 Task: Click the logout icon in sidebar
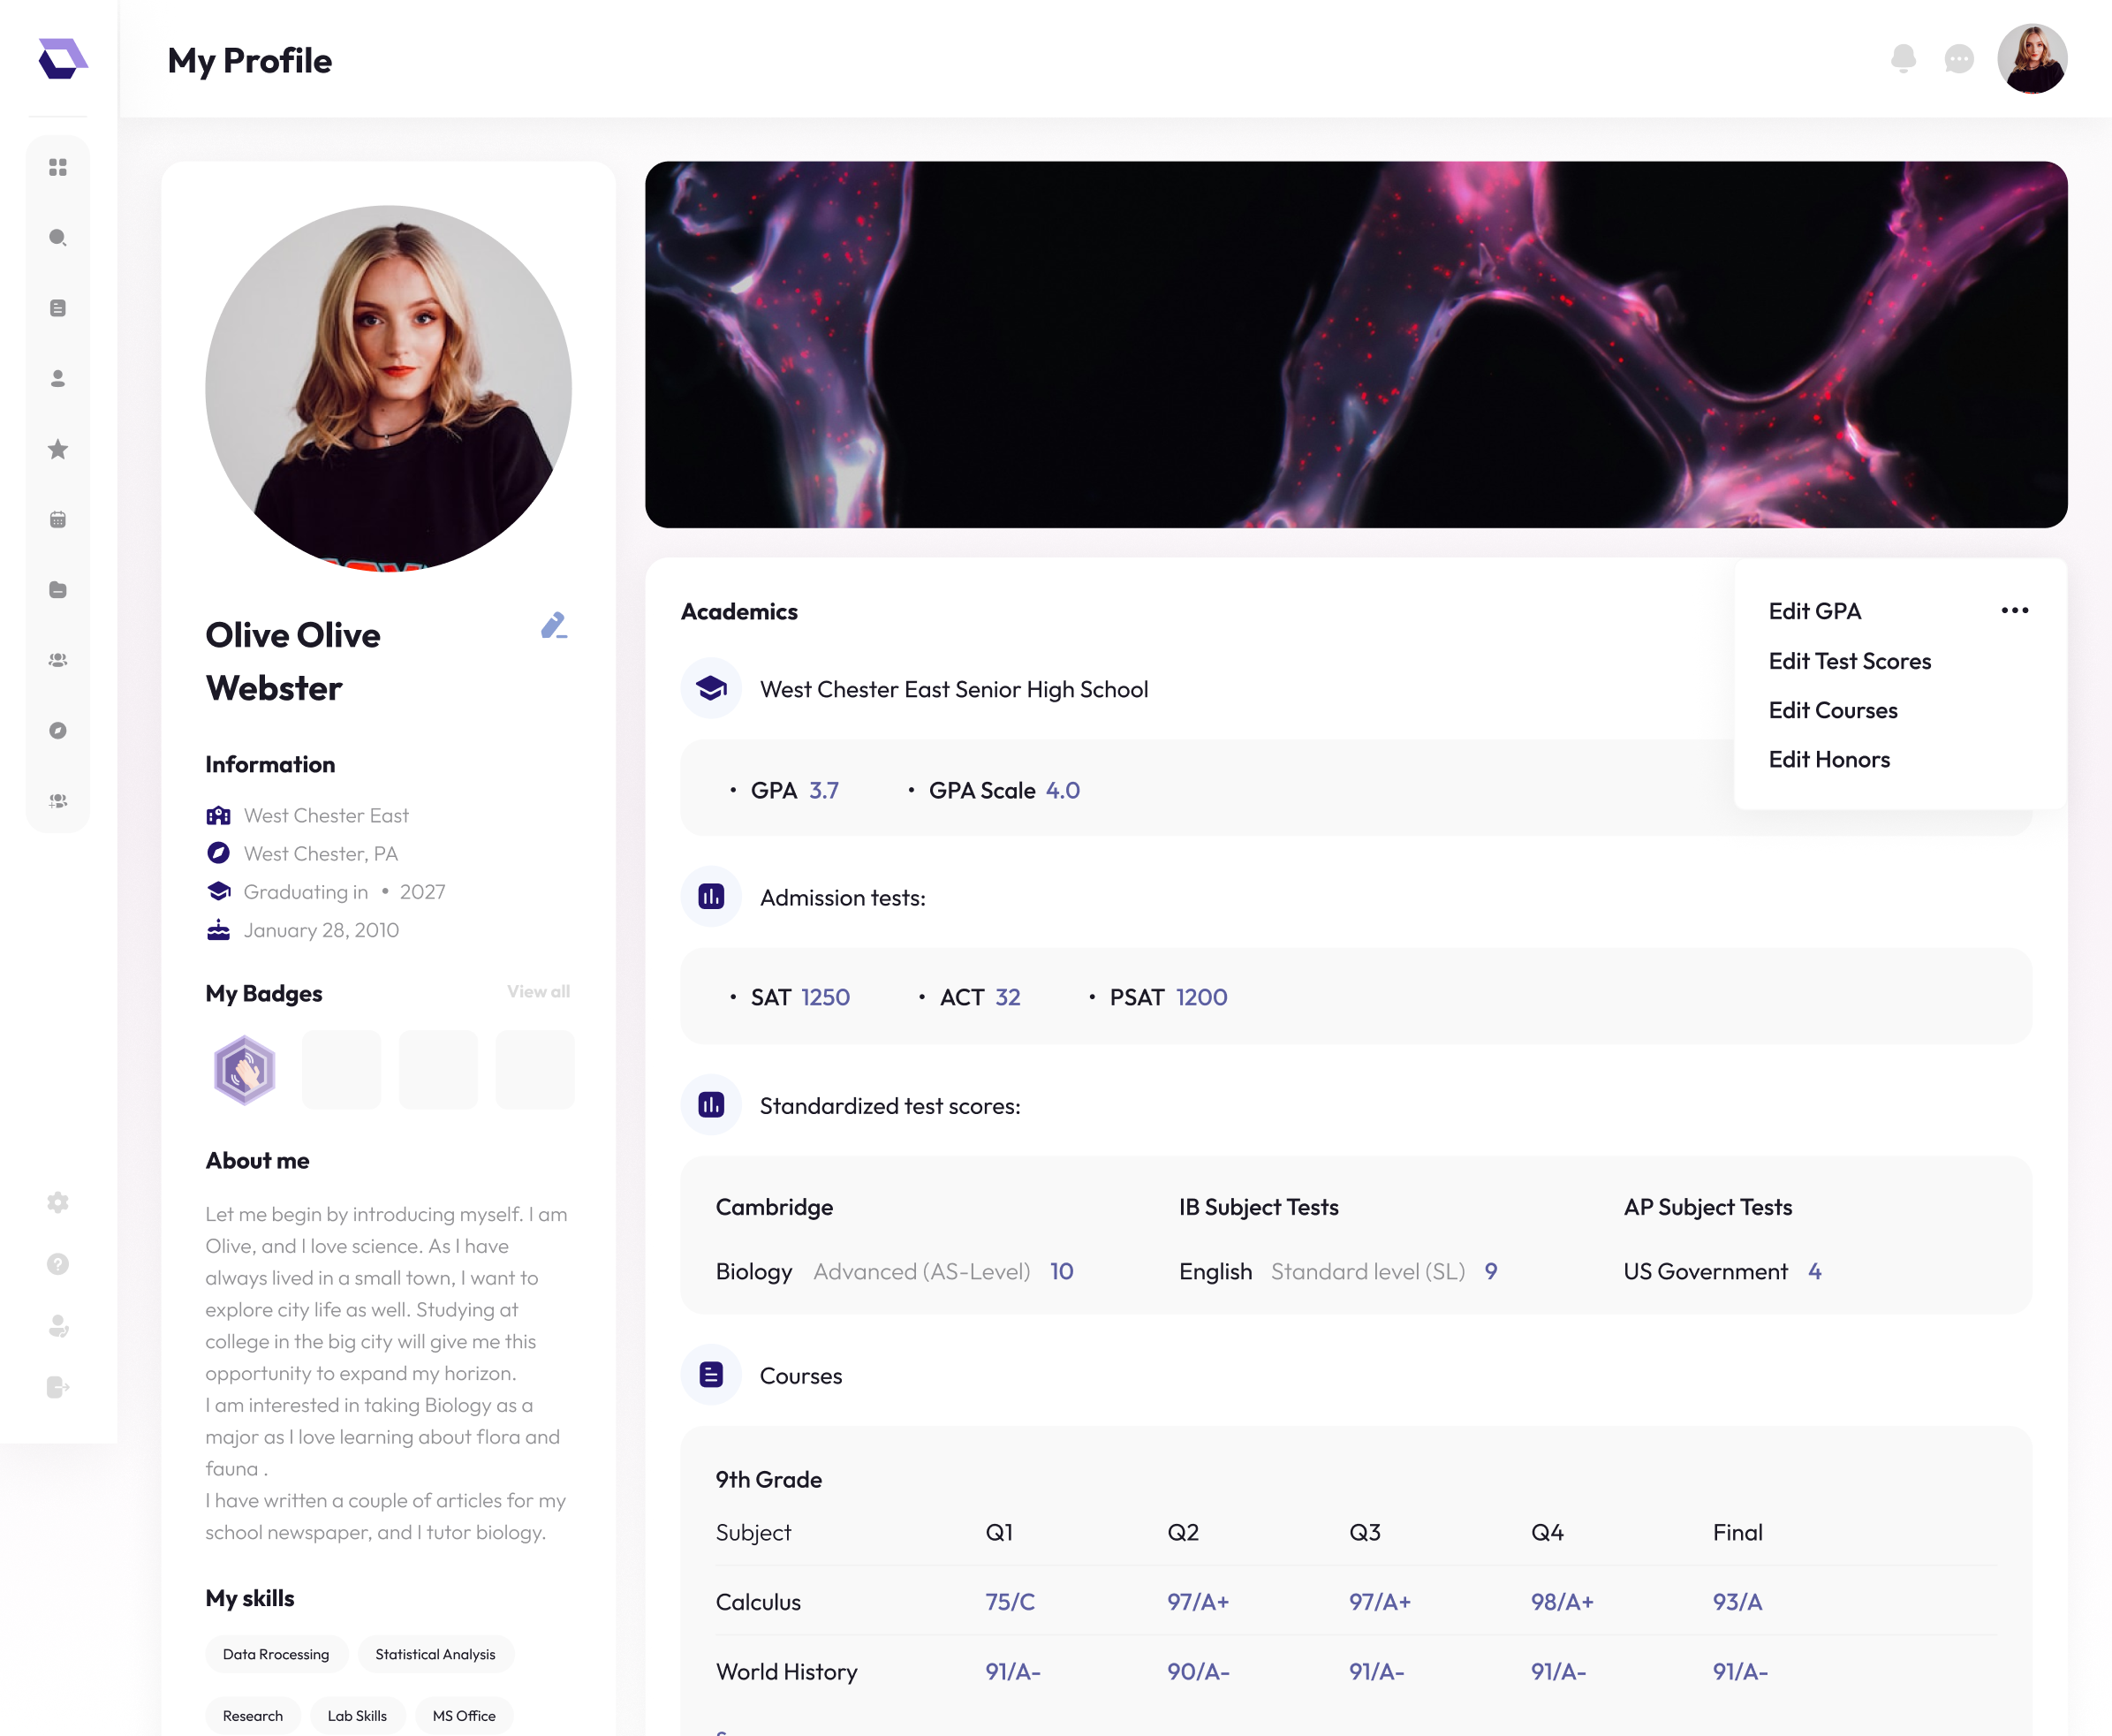tap(58, 1387)
